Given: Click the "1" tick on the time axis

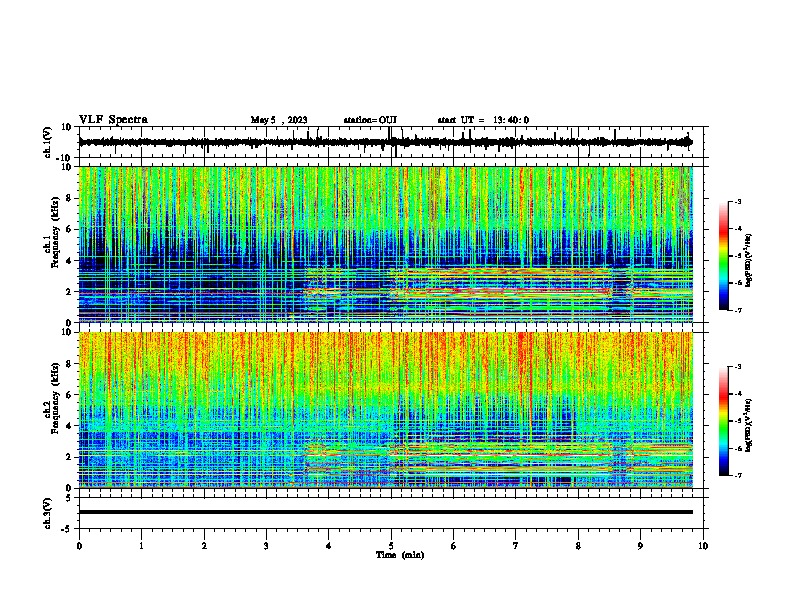Looking at the screenshot, I should tap(141, 546).
